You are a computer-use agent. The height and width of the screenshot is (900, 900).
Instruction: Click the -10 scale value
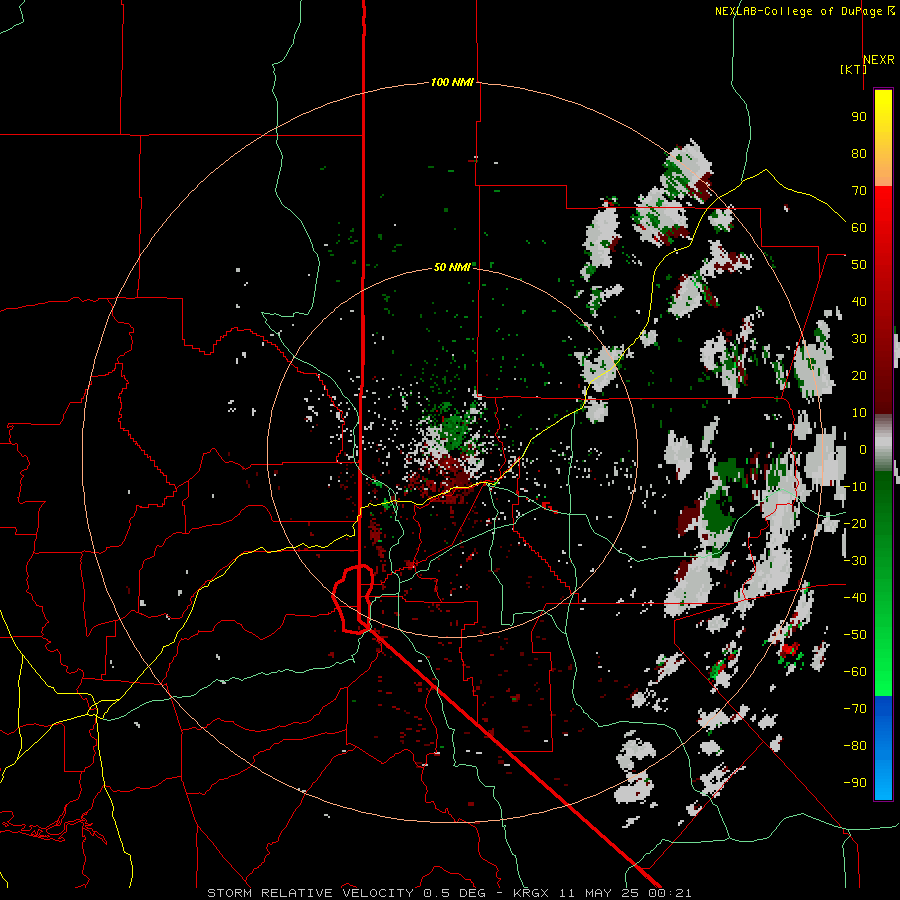855,487
